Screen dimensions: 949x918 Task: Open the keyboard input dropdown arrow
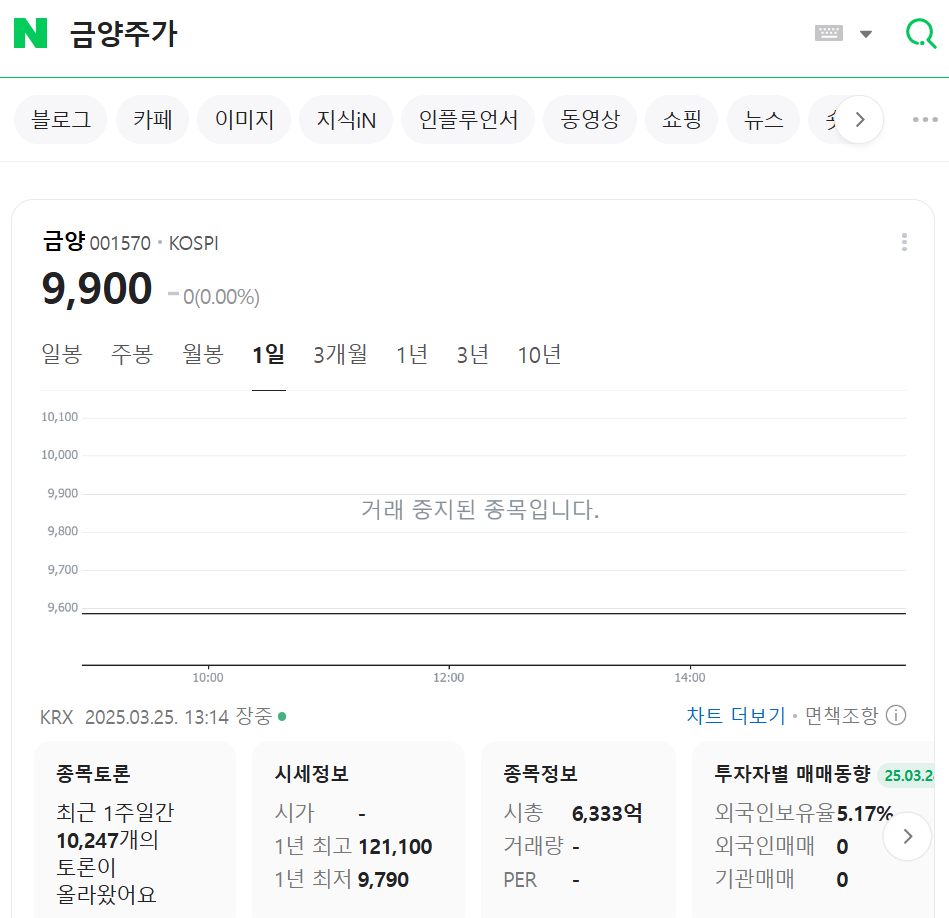tap(866, 32)
